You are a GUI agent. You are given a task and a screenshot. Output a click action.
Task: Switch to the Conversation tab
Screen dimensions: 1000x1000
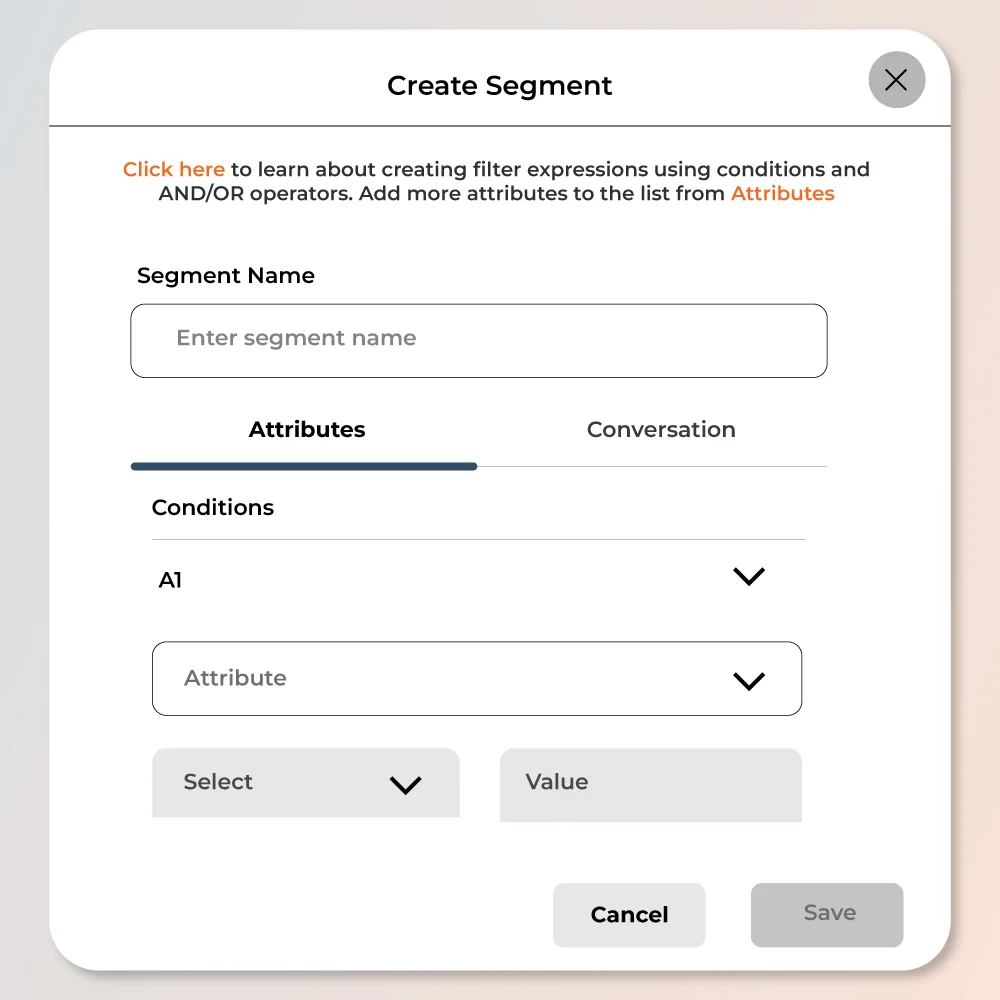[x=661, y=430]
